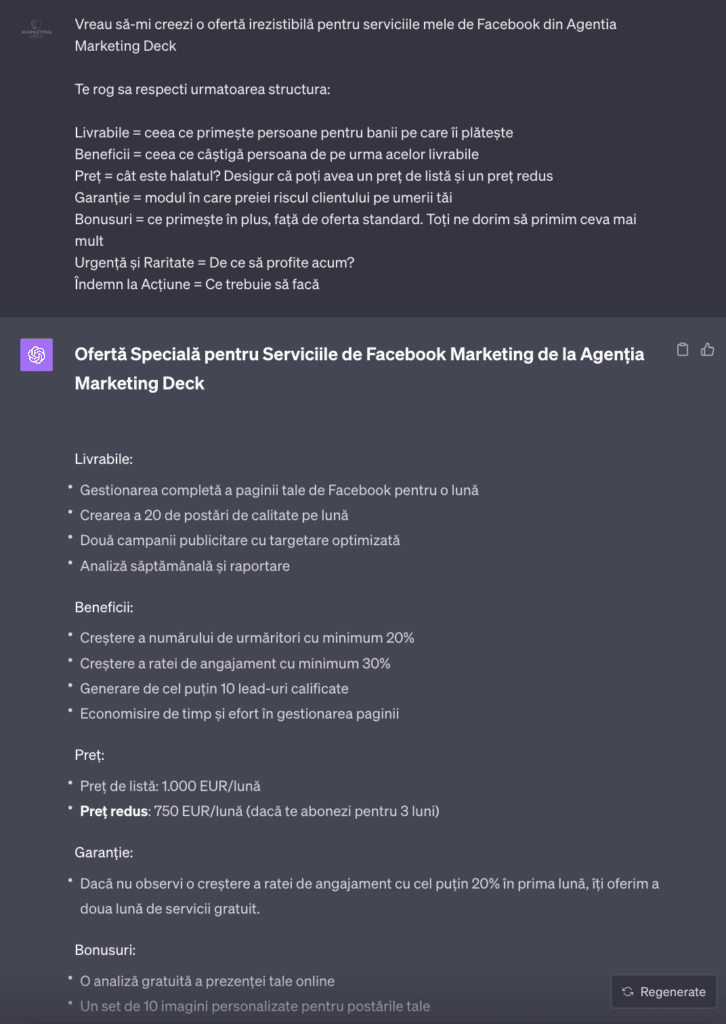
Task: Click the '20 de postări de calitate' bullet
Action: [214, 515]
